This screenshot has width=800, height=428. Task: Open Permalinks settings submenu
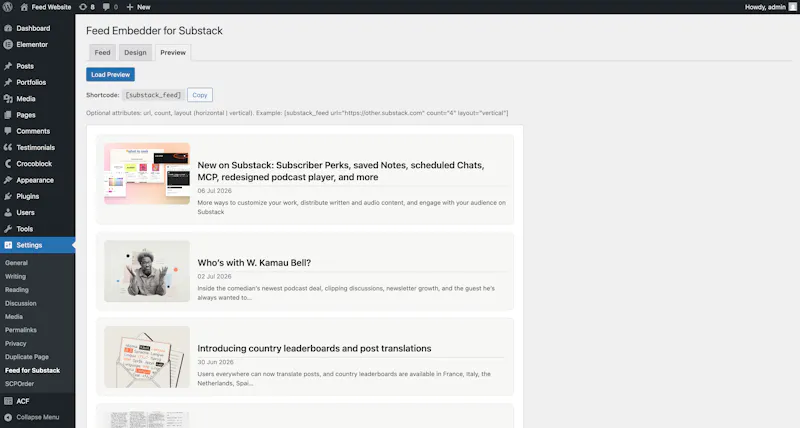pos(21,330)
